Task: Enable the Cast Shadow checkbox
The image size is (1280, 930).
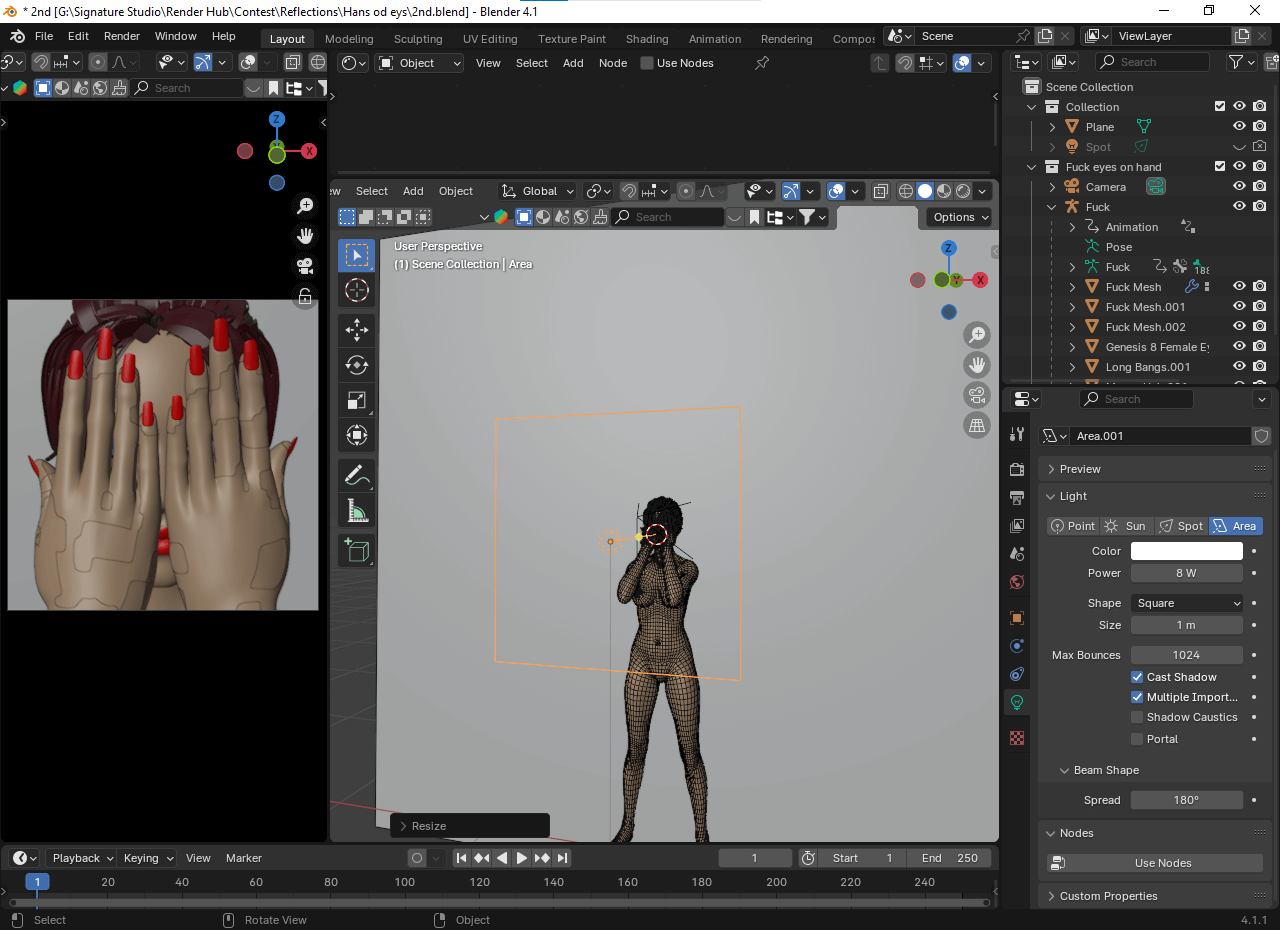Action: pyautogui.click(x=1137, y=677)
